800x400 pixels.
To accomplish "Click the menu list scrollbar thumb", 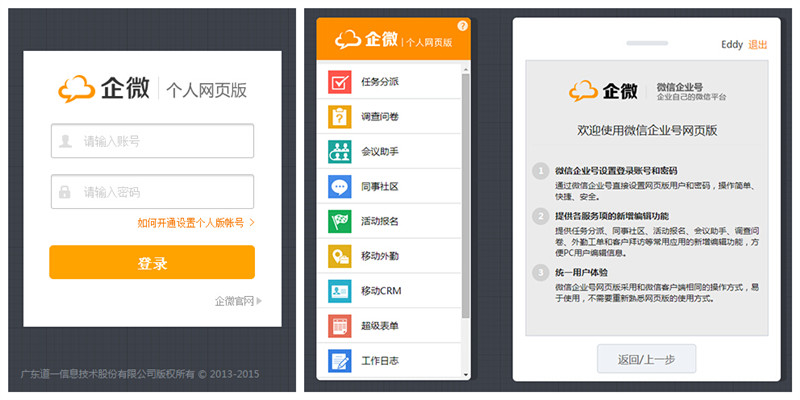I will pos(465,196).
